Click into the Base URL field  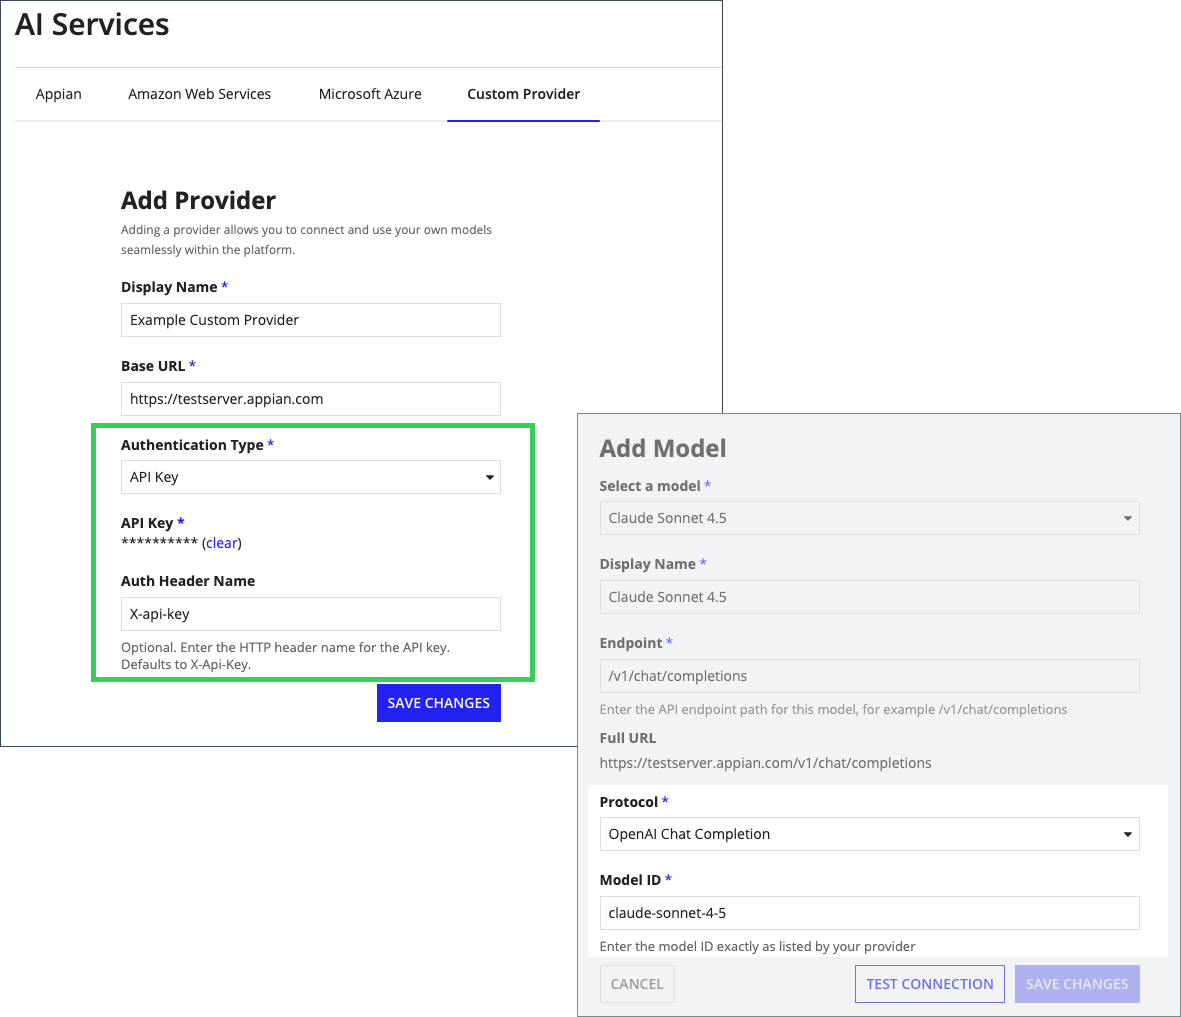(x=310, y=399)
